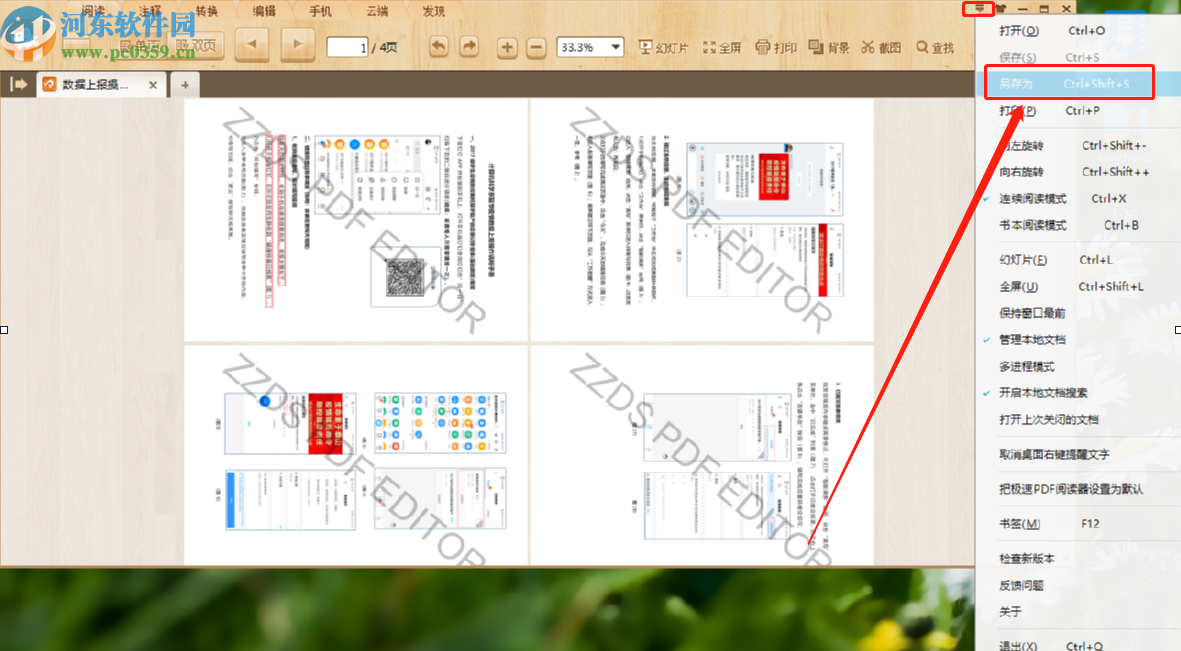The image size is (1181, 651).
Task: Click the PDF page containing the QR code
Action: point(356,220)
